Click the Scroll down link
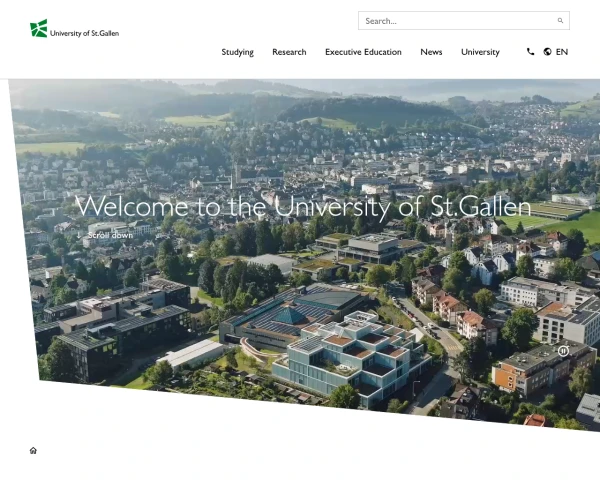The image size is (600, 480). pyautogui.click(x=110, y=235)
